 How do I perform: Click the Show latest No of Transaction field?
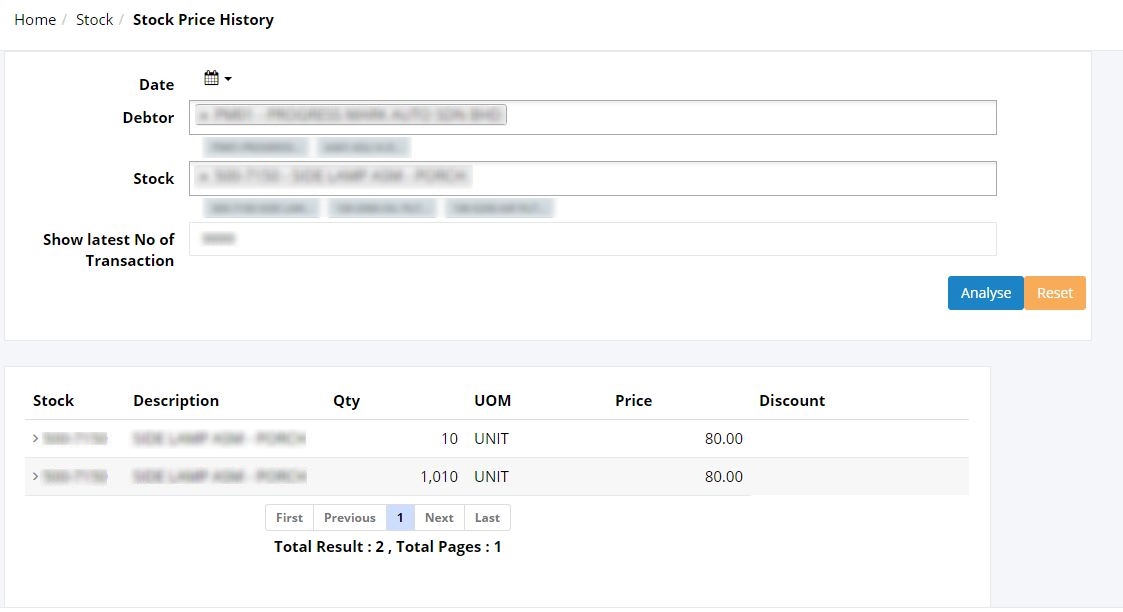592,239
